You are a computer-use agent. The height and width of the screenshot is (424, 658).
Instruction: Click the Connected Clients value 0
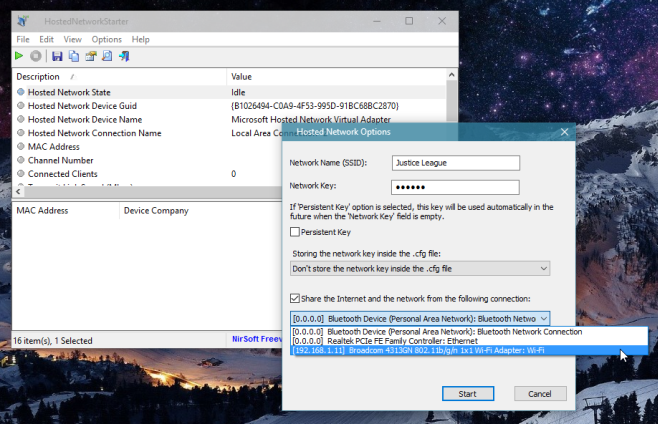233,174
